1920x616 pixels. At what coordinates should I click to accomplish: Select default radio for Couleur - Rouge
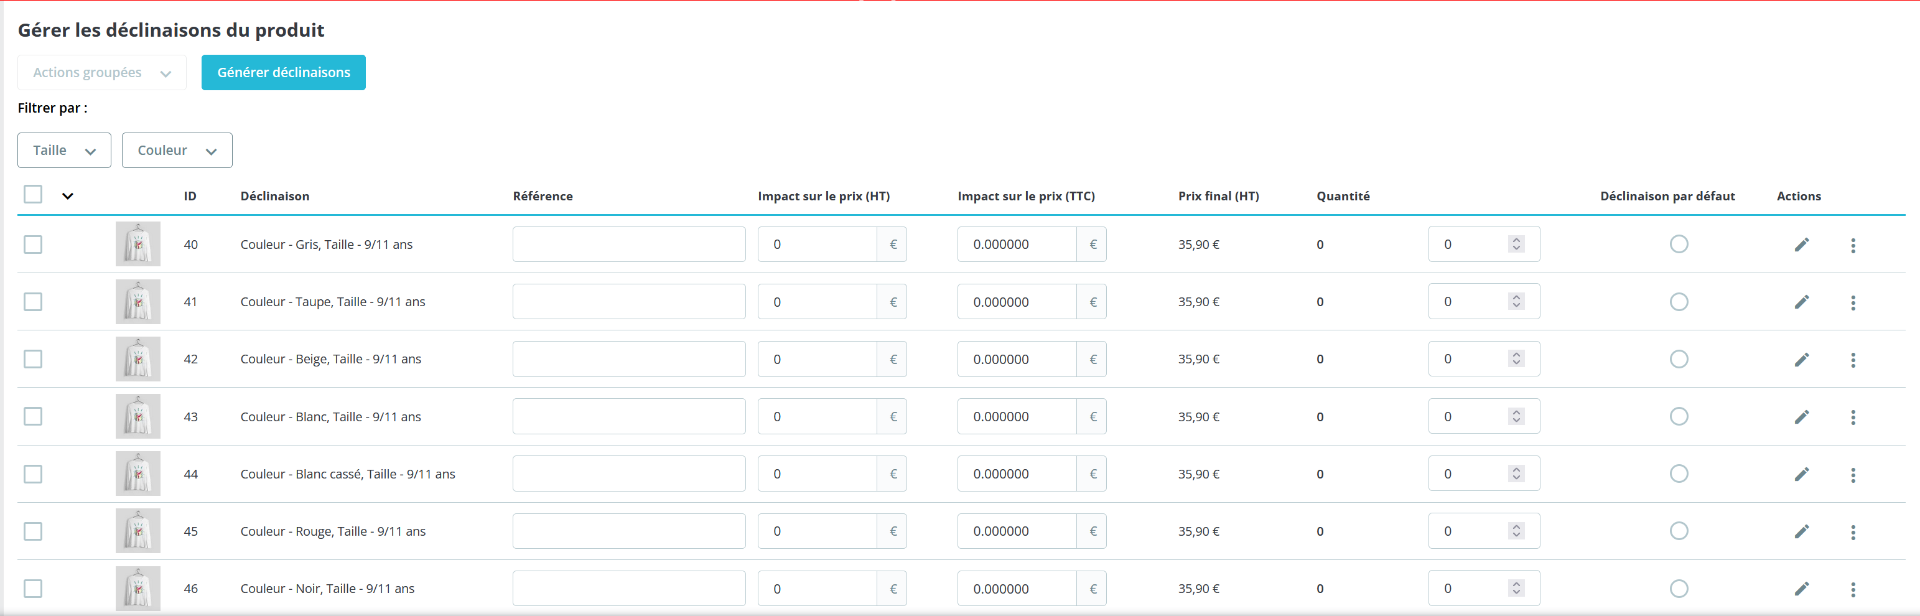[x=1679, y=531]
